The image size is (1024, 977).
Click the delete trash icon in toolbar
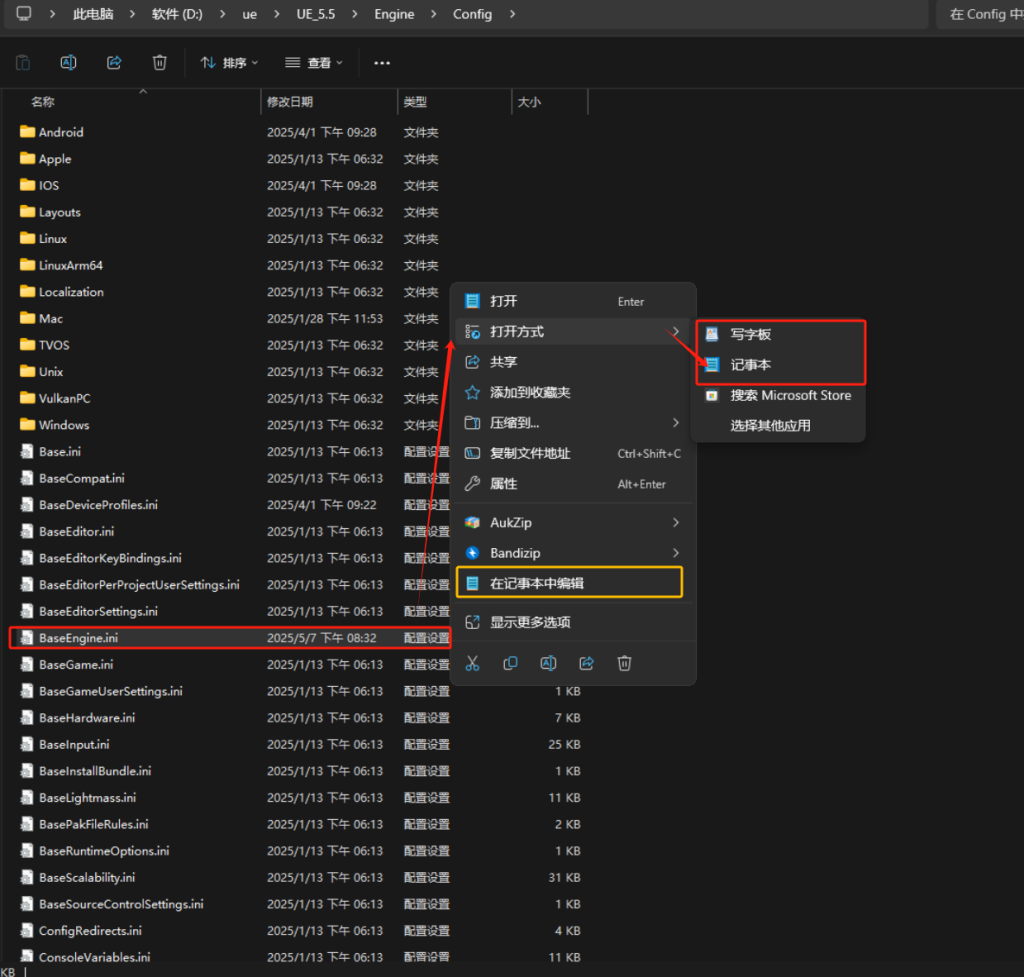[159, 63]
